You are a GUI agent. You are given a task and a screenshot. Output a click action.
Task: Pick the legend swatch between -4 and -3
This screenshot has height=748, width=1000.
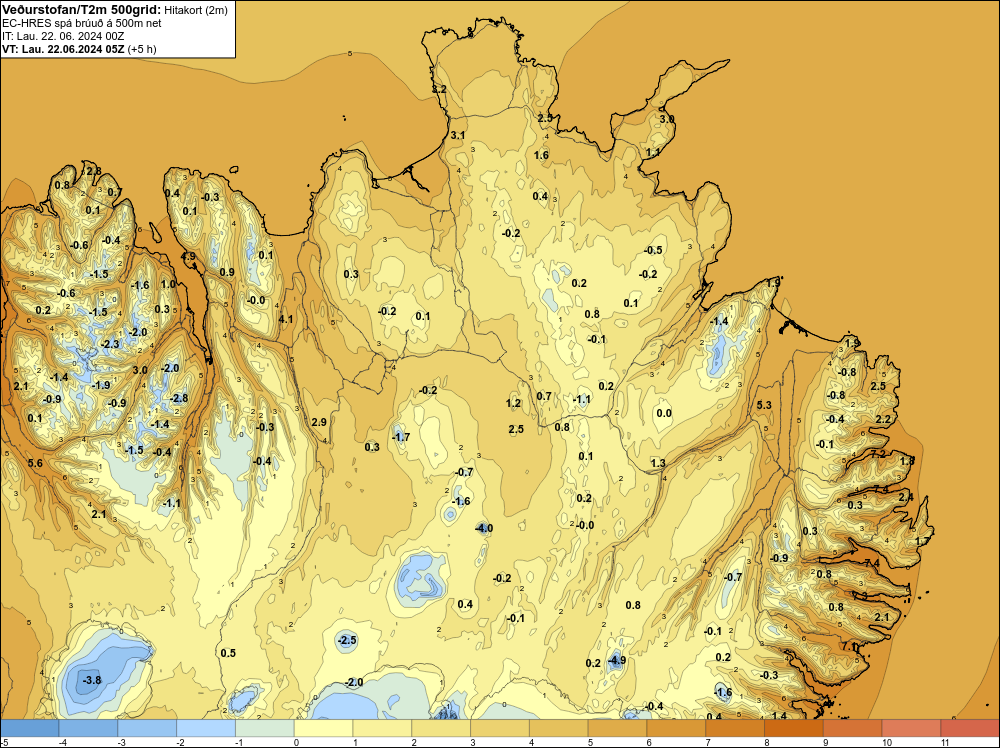click(x=88, y=728)
